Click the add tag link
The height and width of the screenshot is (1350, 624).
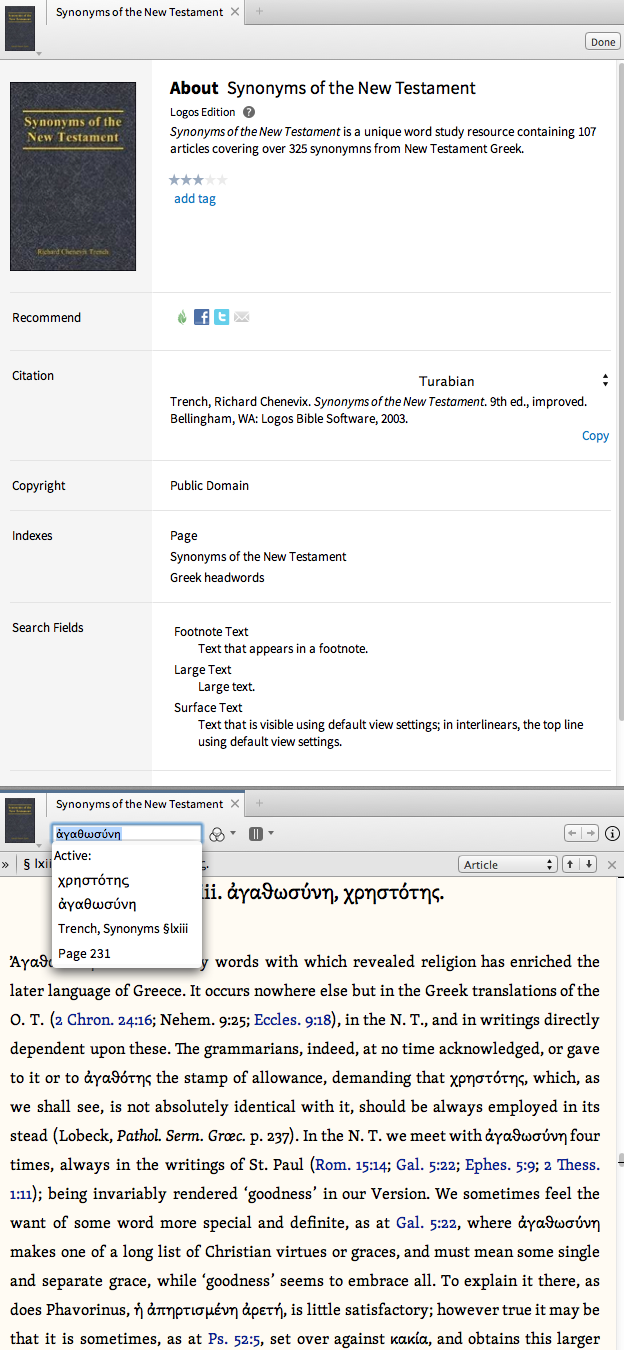click(x=195, y=199)
